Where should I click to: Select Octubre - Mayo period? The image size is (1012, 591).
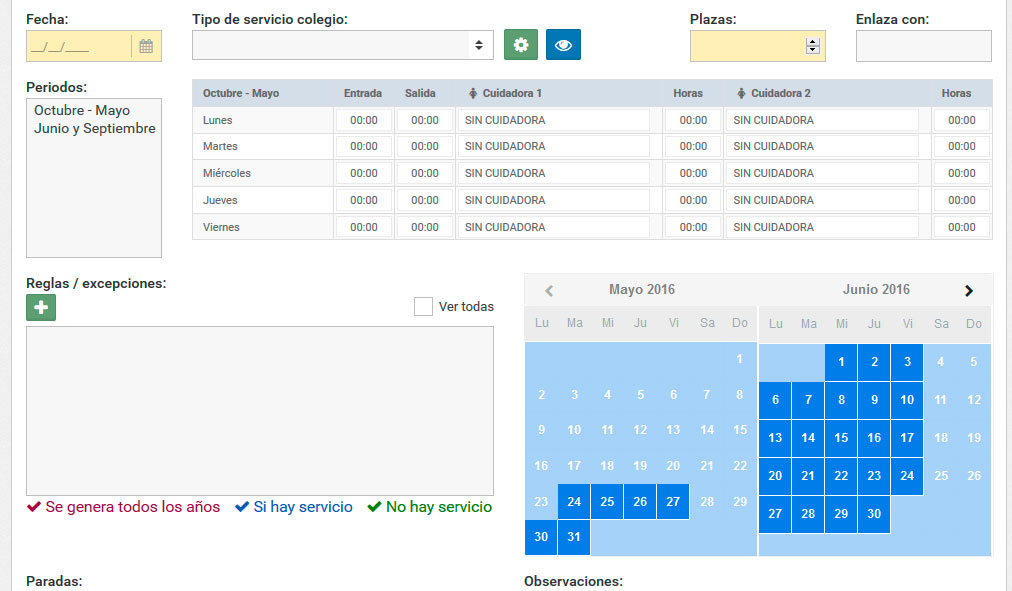[x=82, y=110]
